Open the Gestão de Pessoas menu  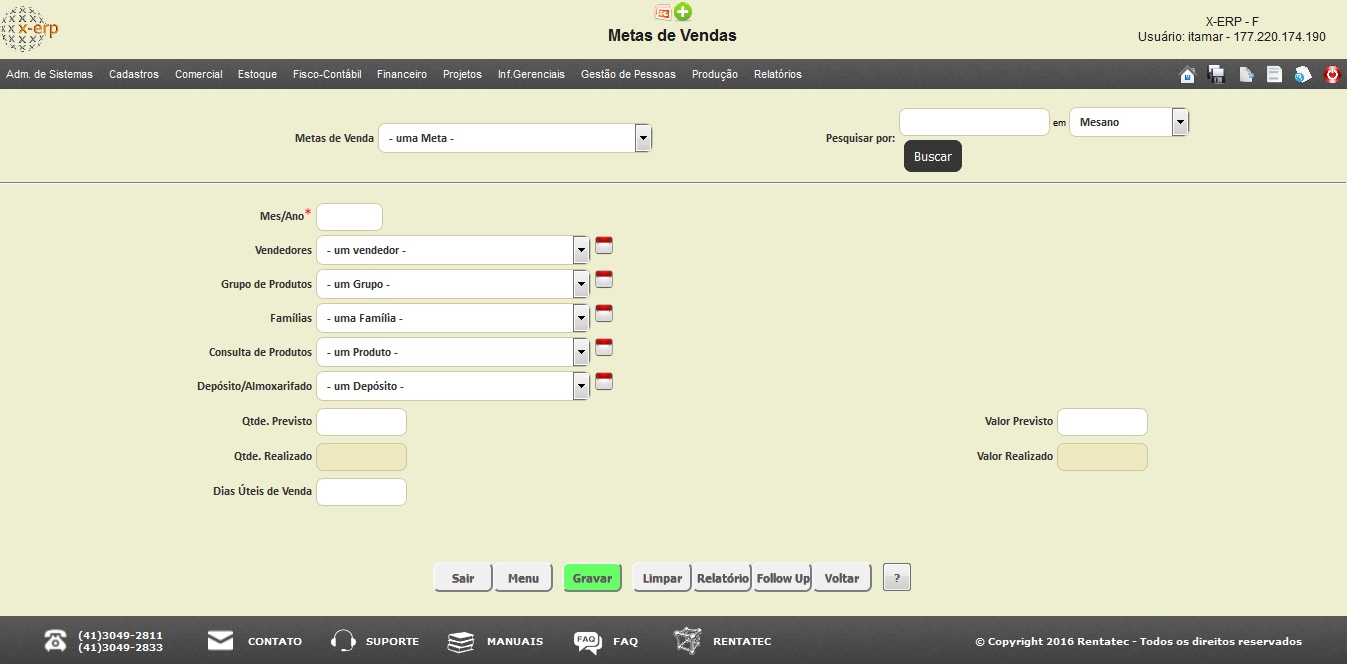[x=628, y=75]
